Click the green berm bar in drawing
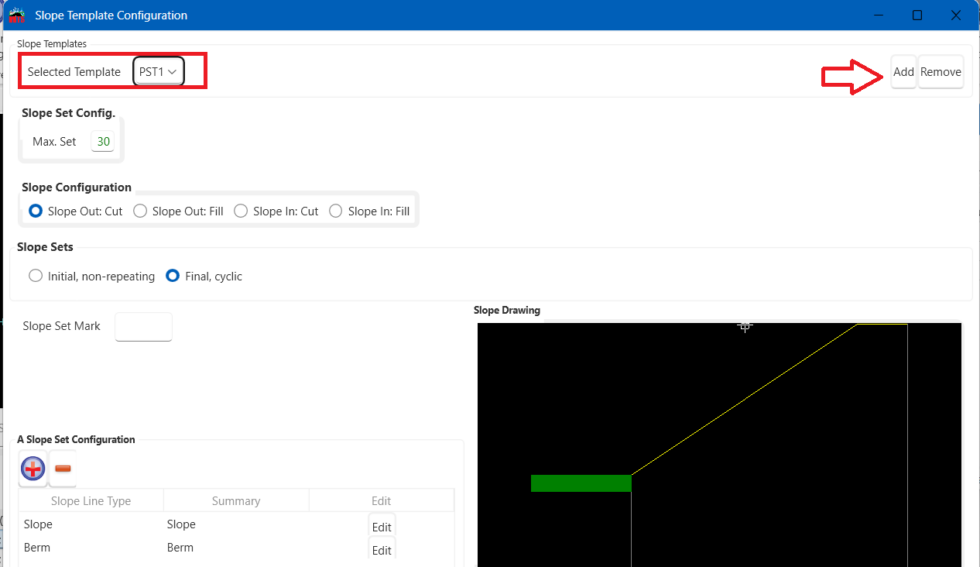 580,483
